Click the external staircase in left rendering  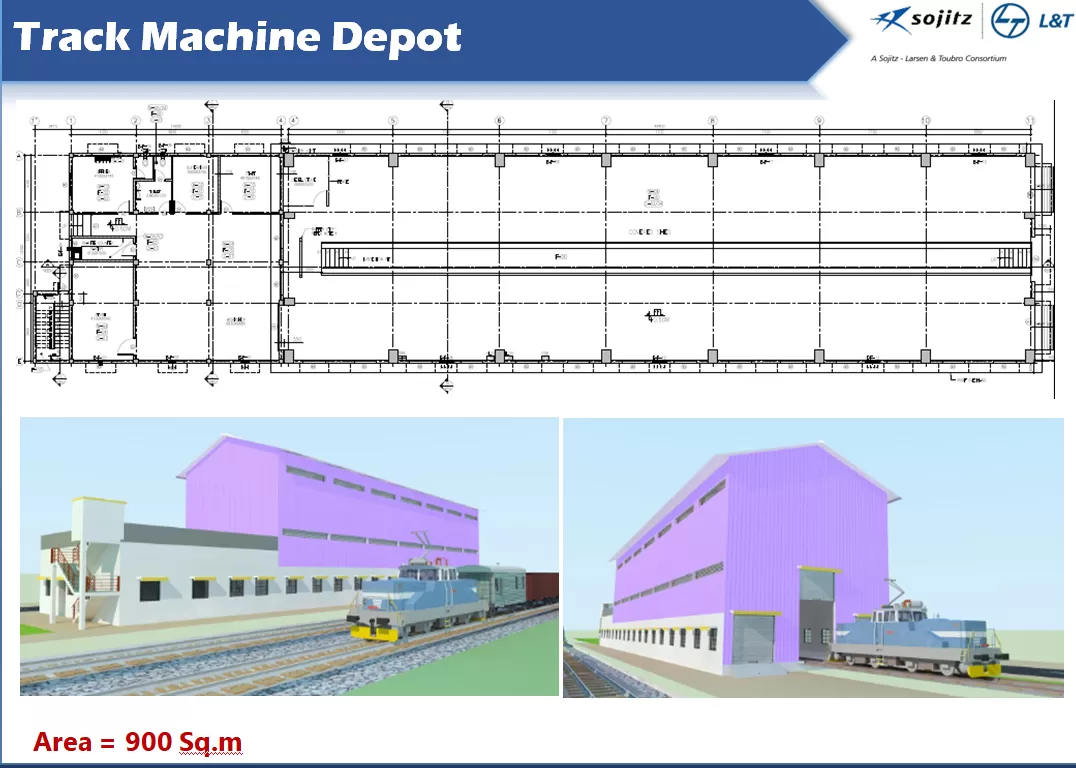pos(71,575)
